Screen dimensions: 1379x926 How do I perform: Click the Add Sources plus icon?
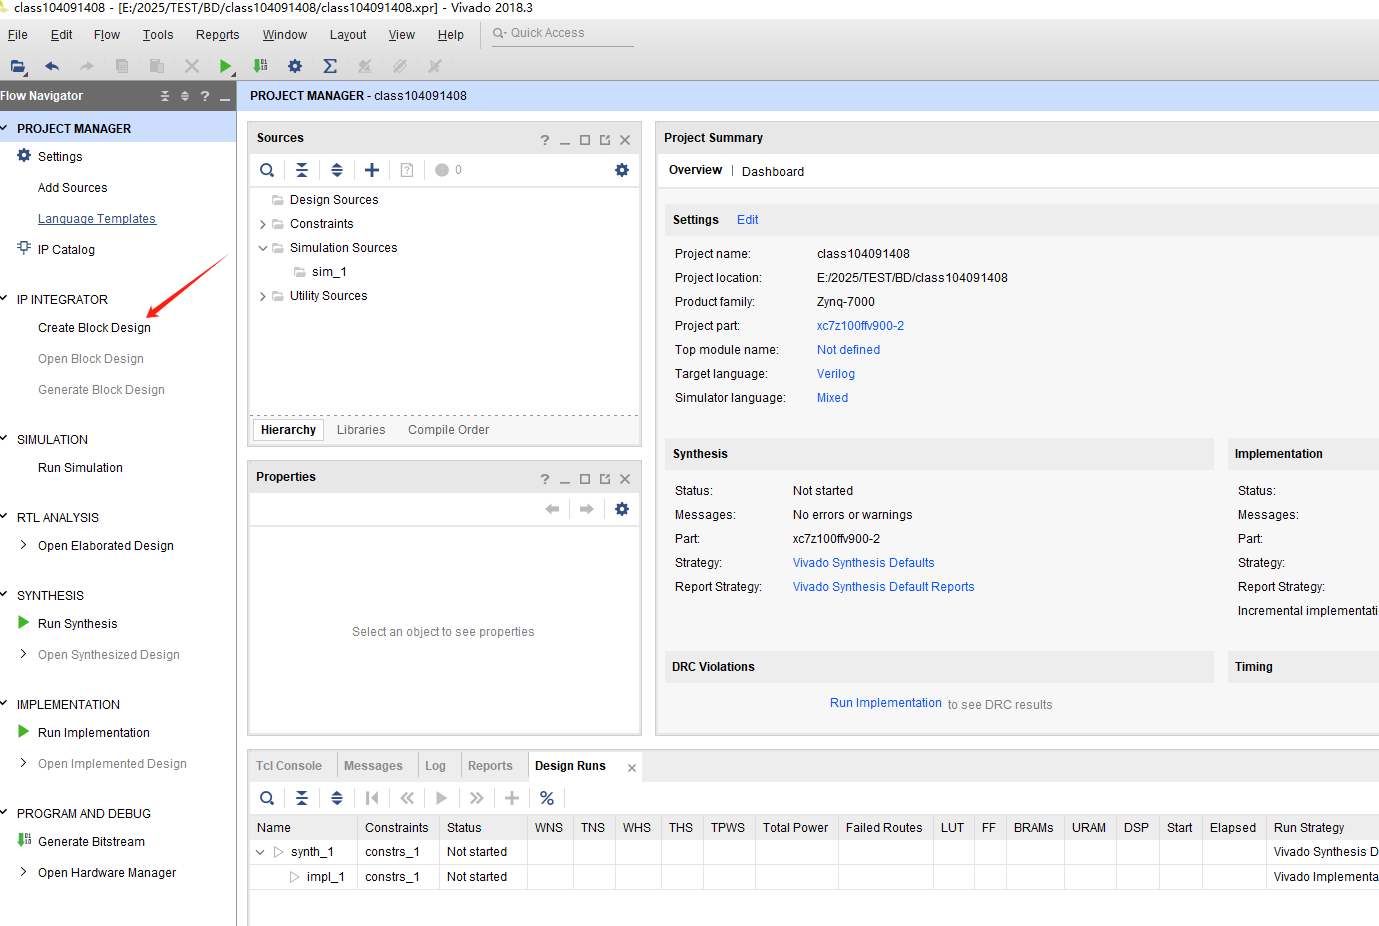(372, 170)
